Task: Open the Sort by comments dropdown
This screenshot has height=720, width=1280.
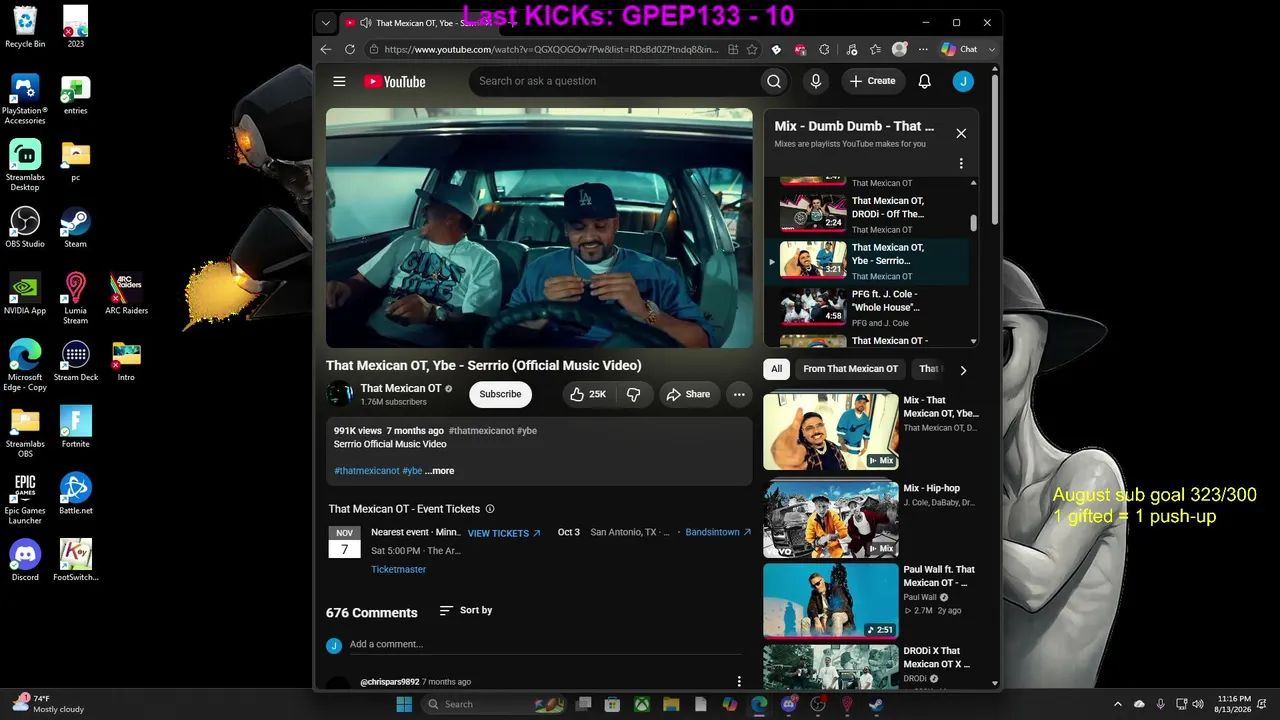Action: [x=466, y=610]
